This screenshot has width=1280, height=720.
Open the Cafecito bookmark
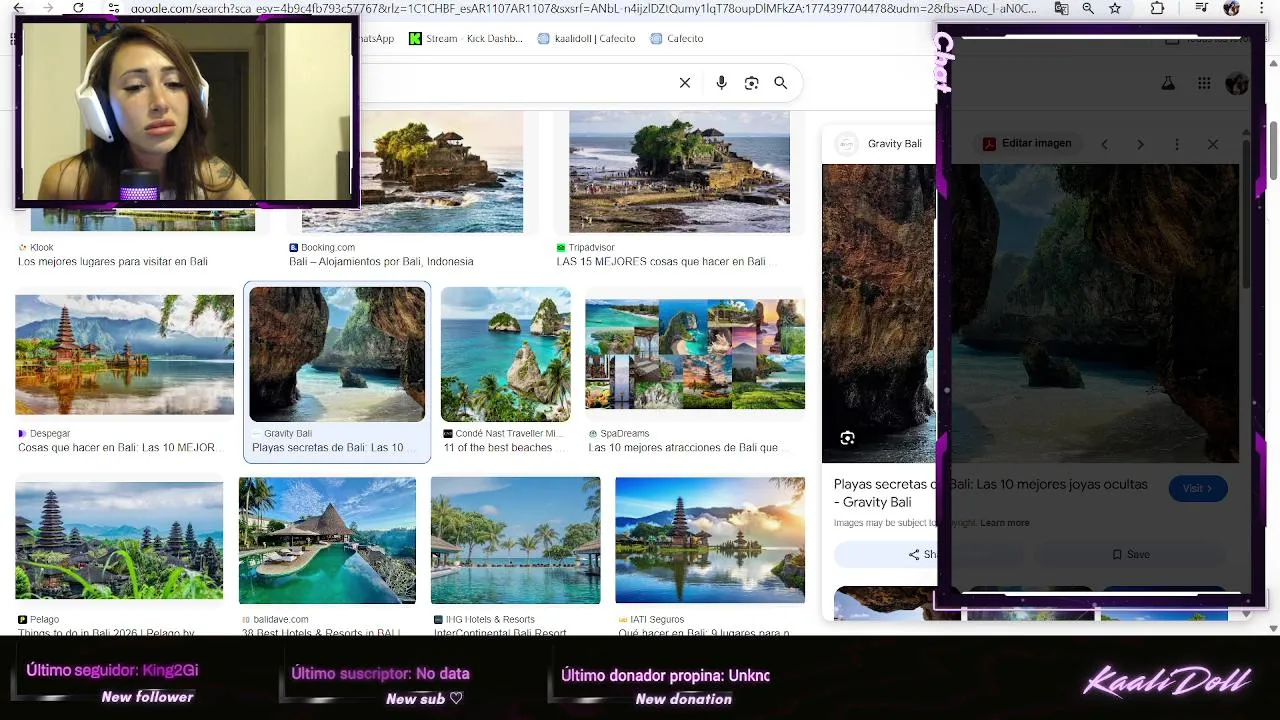pyautogui.click(x=676, y=38)
